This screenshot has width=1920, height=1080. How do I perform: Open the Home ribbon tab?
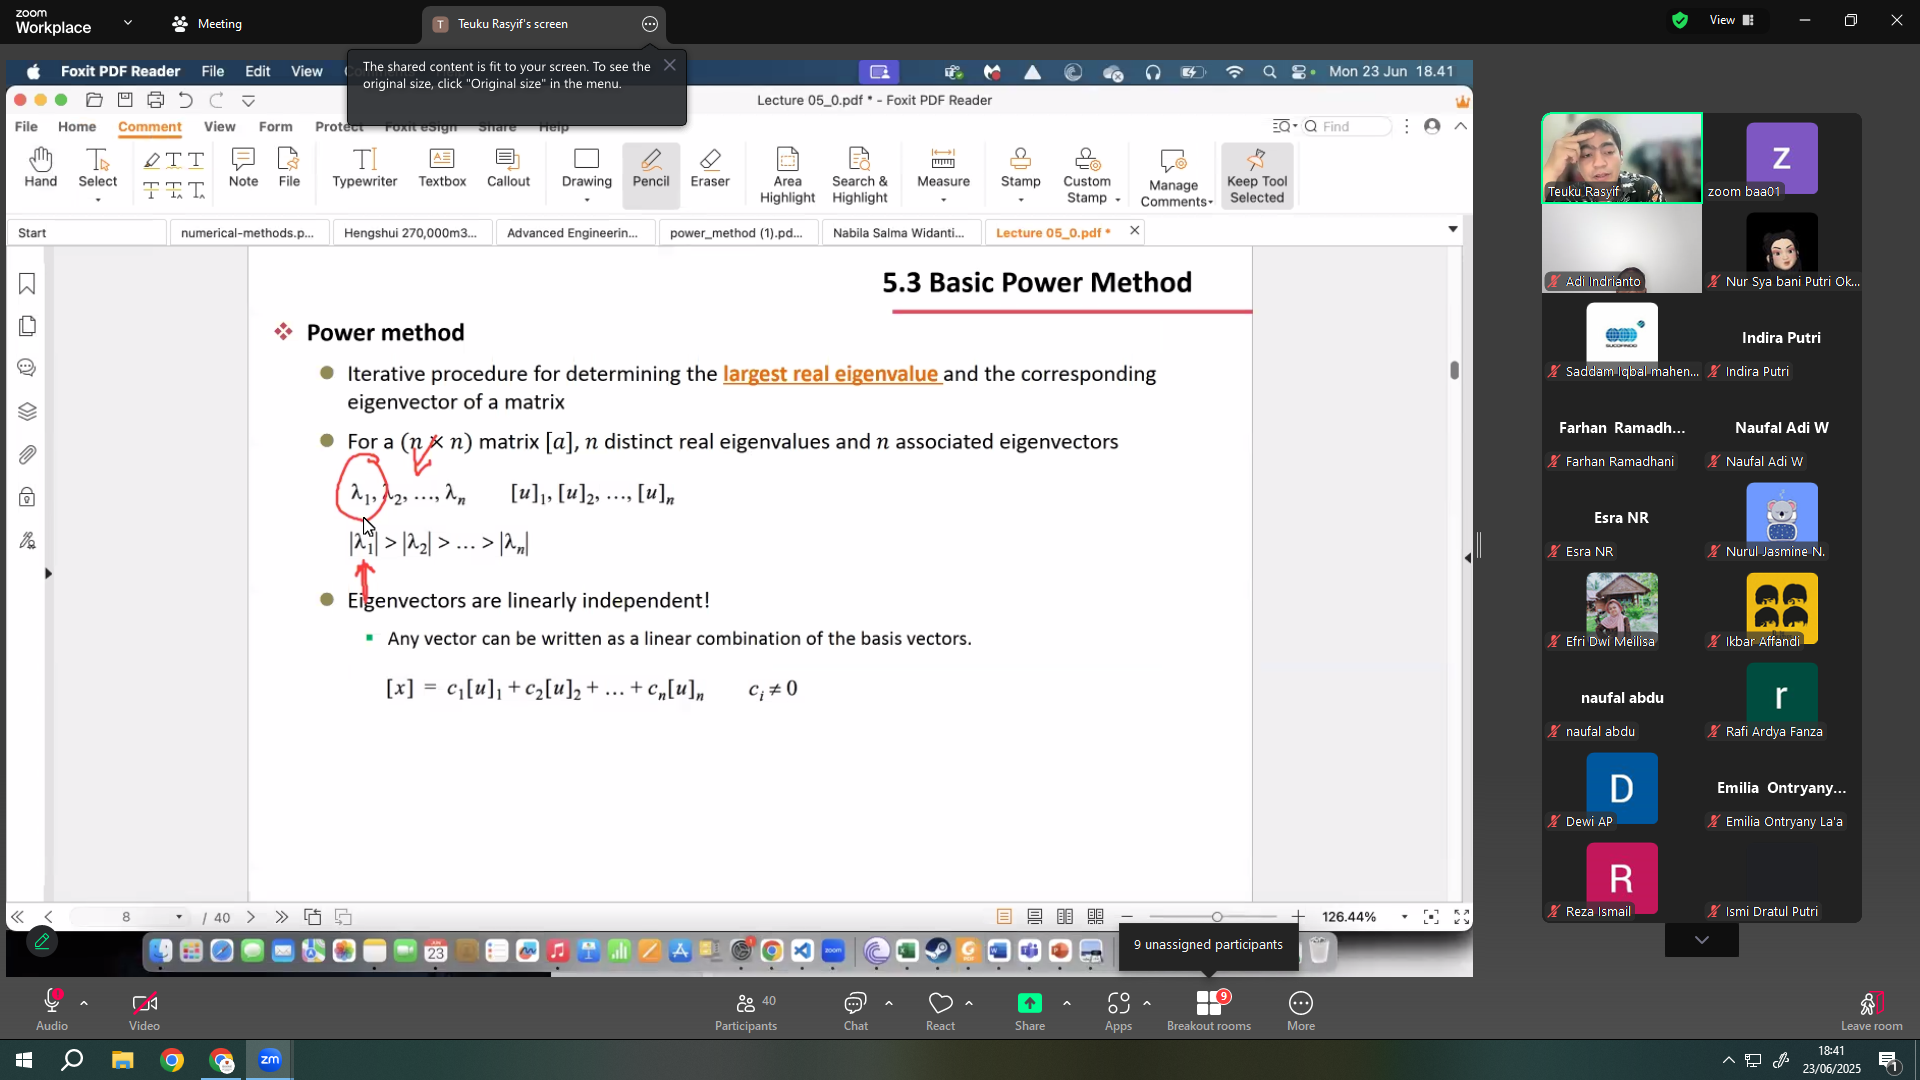77,127
